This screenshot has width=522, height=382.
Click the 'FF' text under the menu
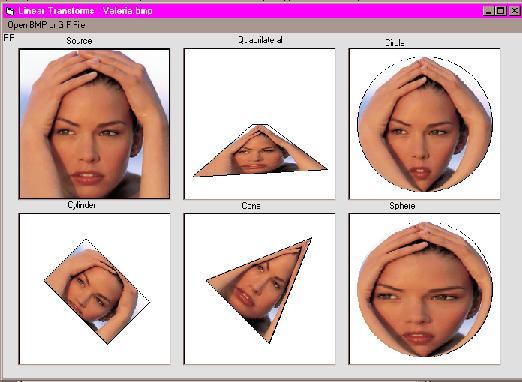coord(9,38)
